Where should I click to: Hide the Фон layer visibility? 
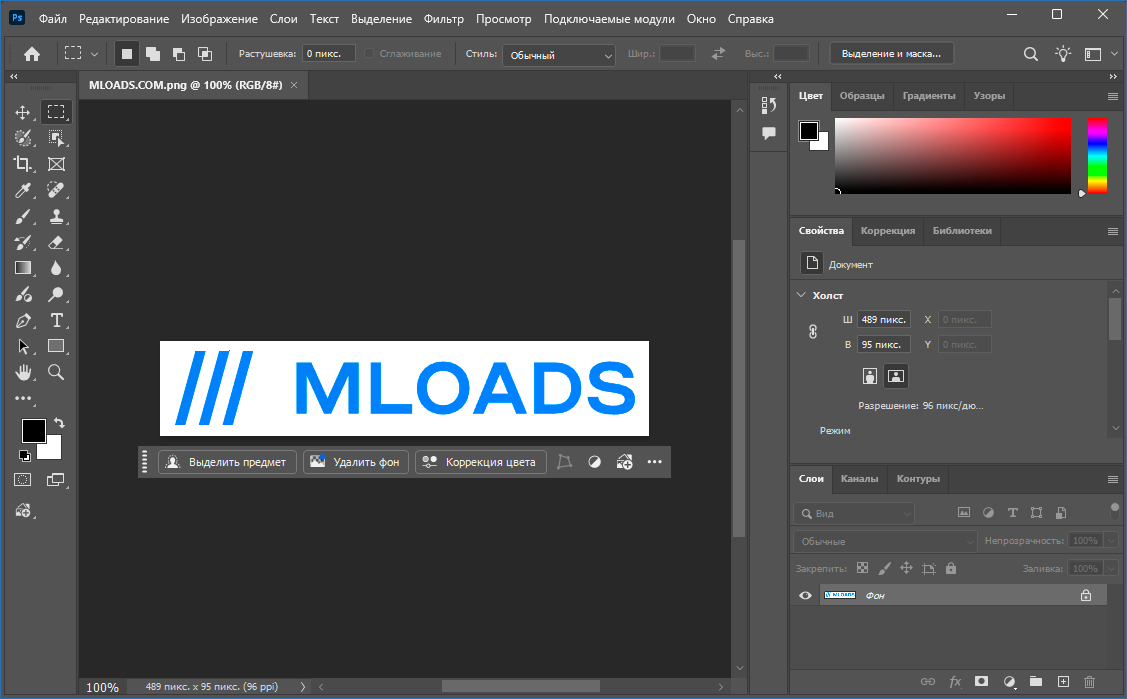[804, 594]
